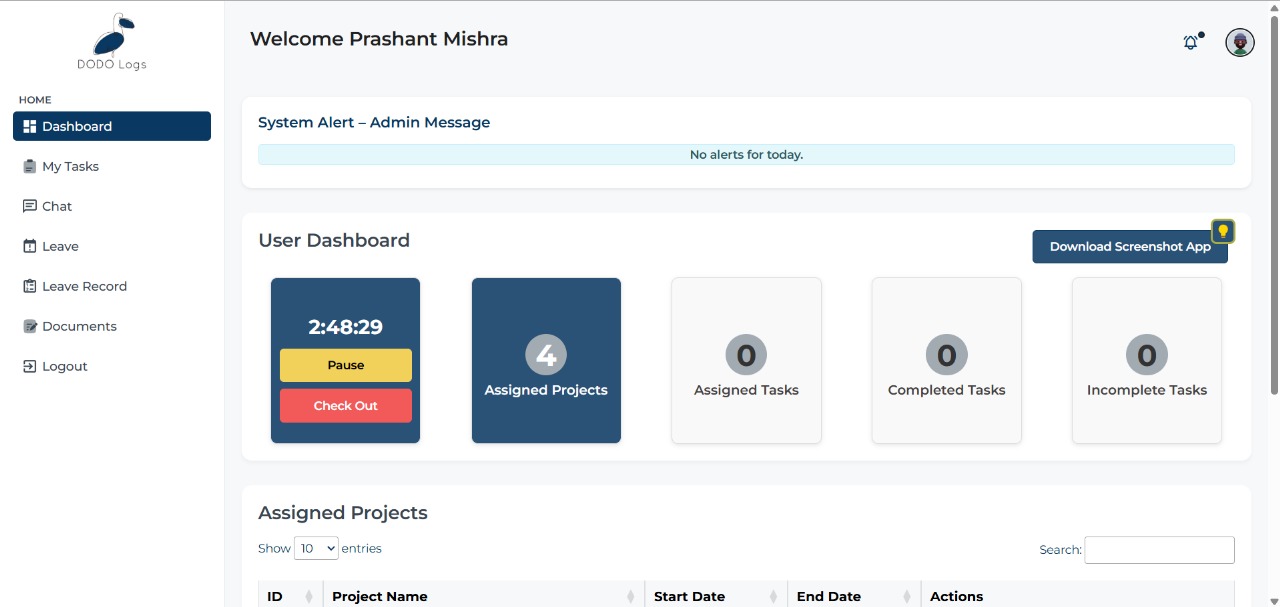Click the My Tasks clipboard icon
The width and height of the screenshot is (1280, 607).
click(x=29, y=167)
